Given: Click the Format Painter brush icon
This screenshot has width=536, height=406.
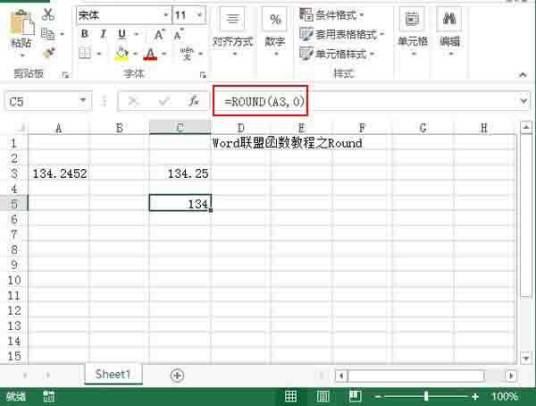Looking at the screenshot, I should click(x=49, y=53).
